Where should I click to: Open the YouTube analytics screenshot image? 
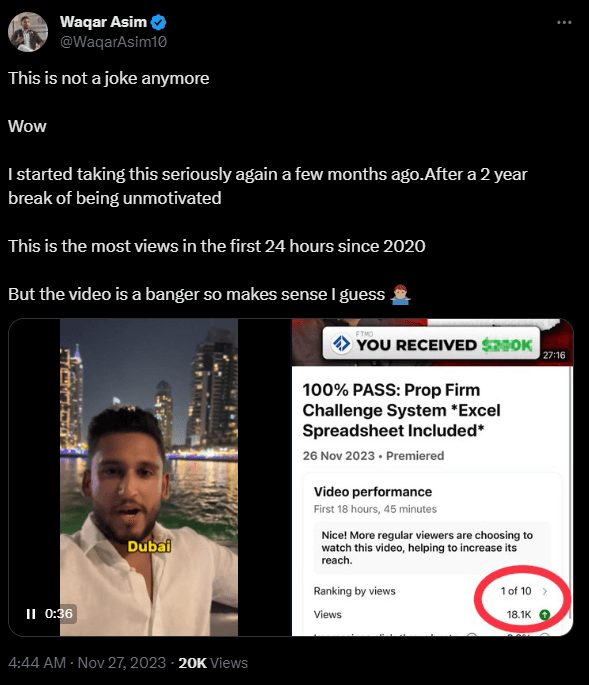point(432,477)
